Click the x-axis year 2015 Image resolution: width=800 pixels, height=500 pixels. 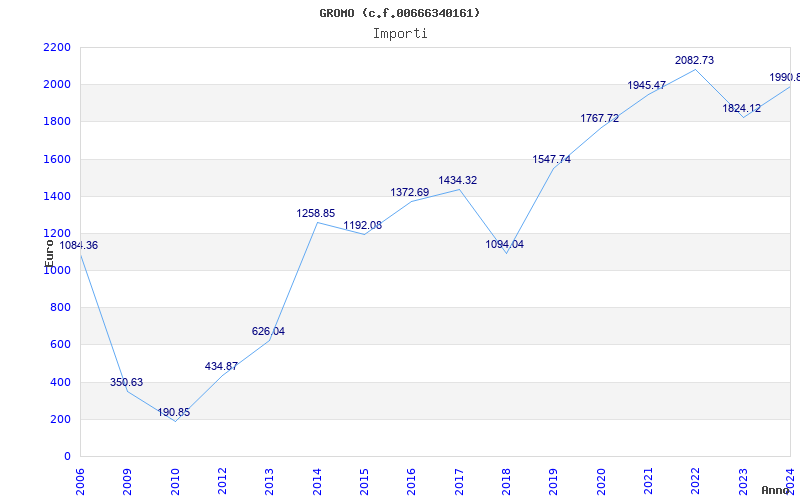point(364,482)
